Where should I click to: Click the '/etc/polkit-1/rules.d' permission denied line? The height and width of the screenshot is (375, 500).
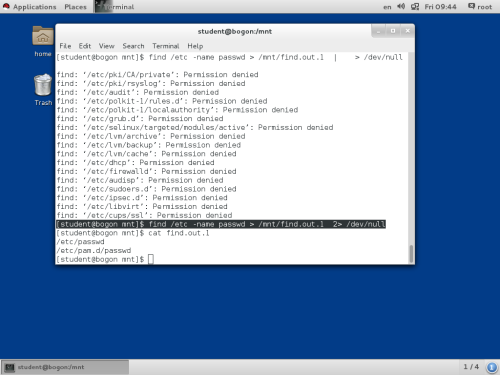pyautogui.click(x=162, y=101)
